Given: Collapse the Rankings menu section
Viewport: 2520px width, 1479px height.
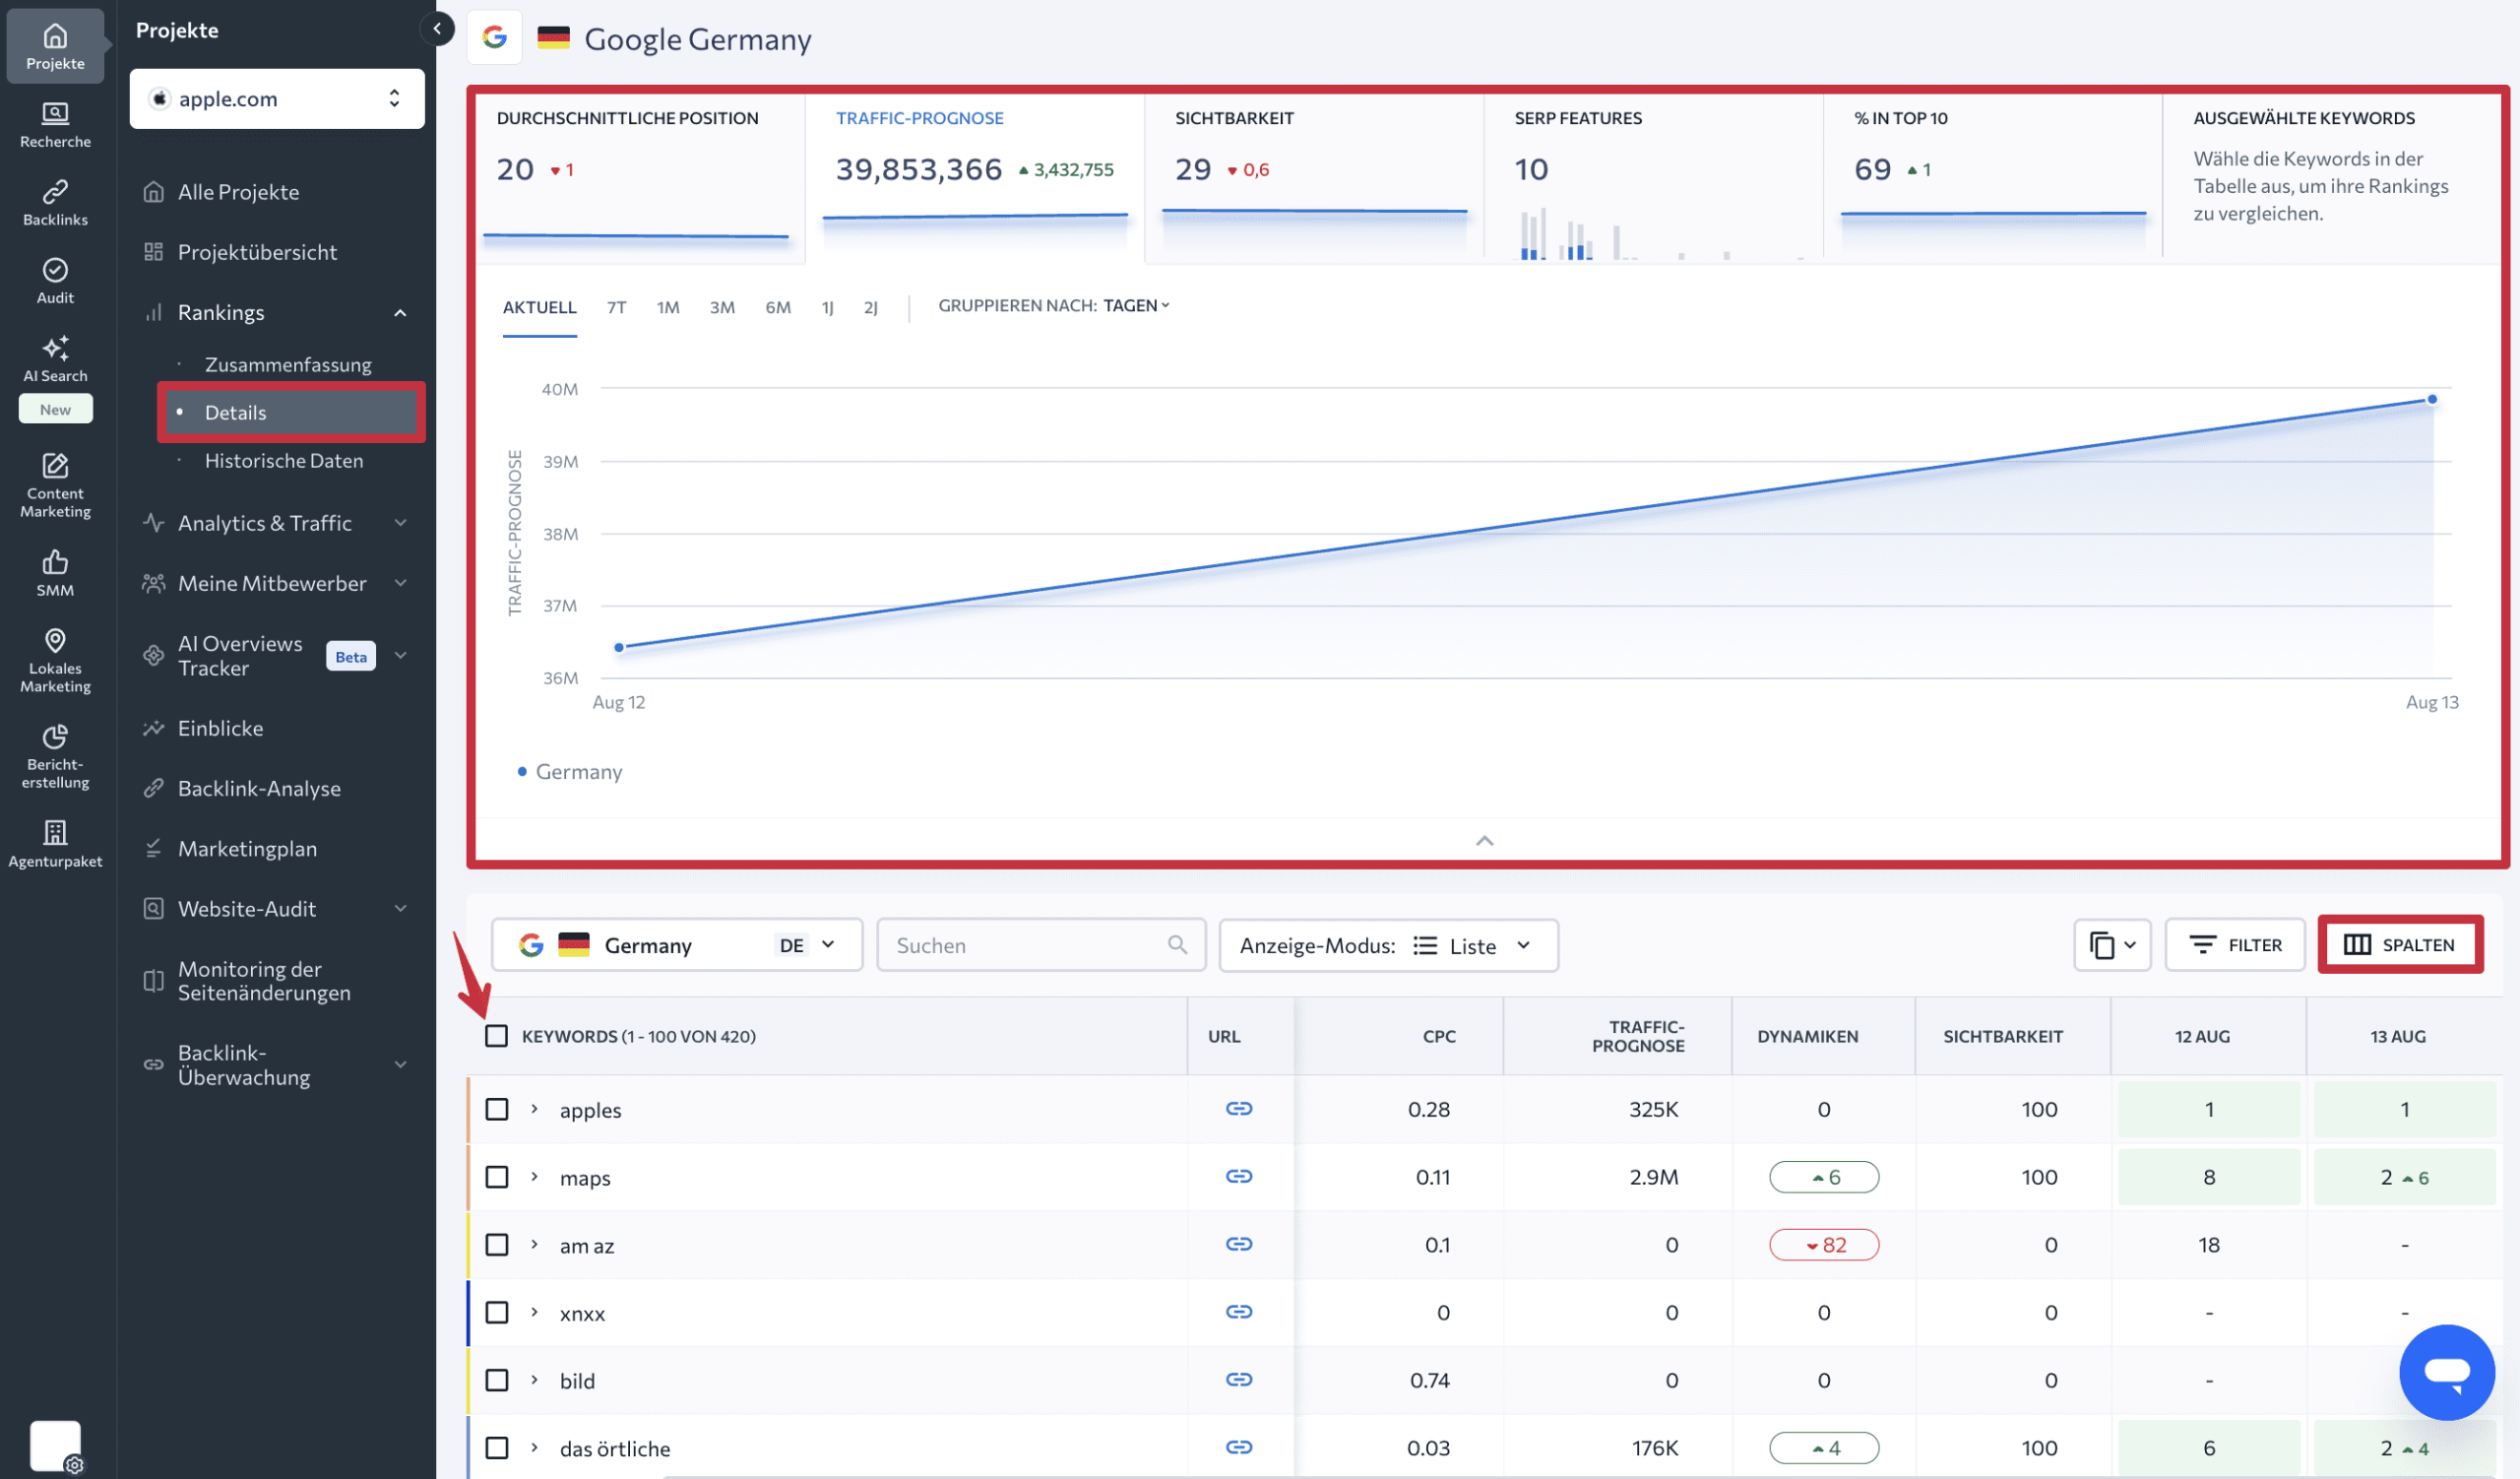Looking at the screenshot, I should point(400,312).
